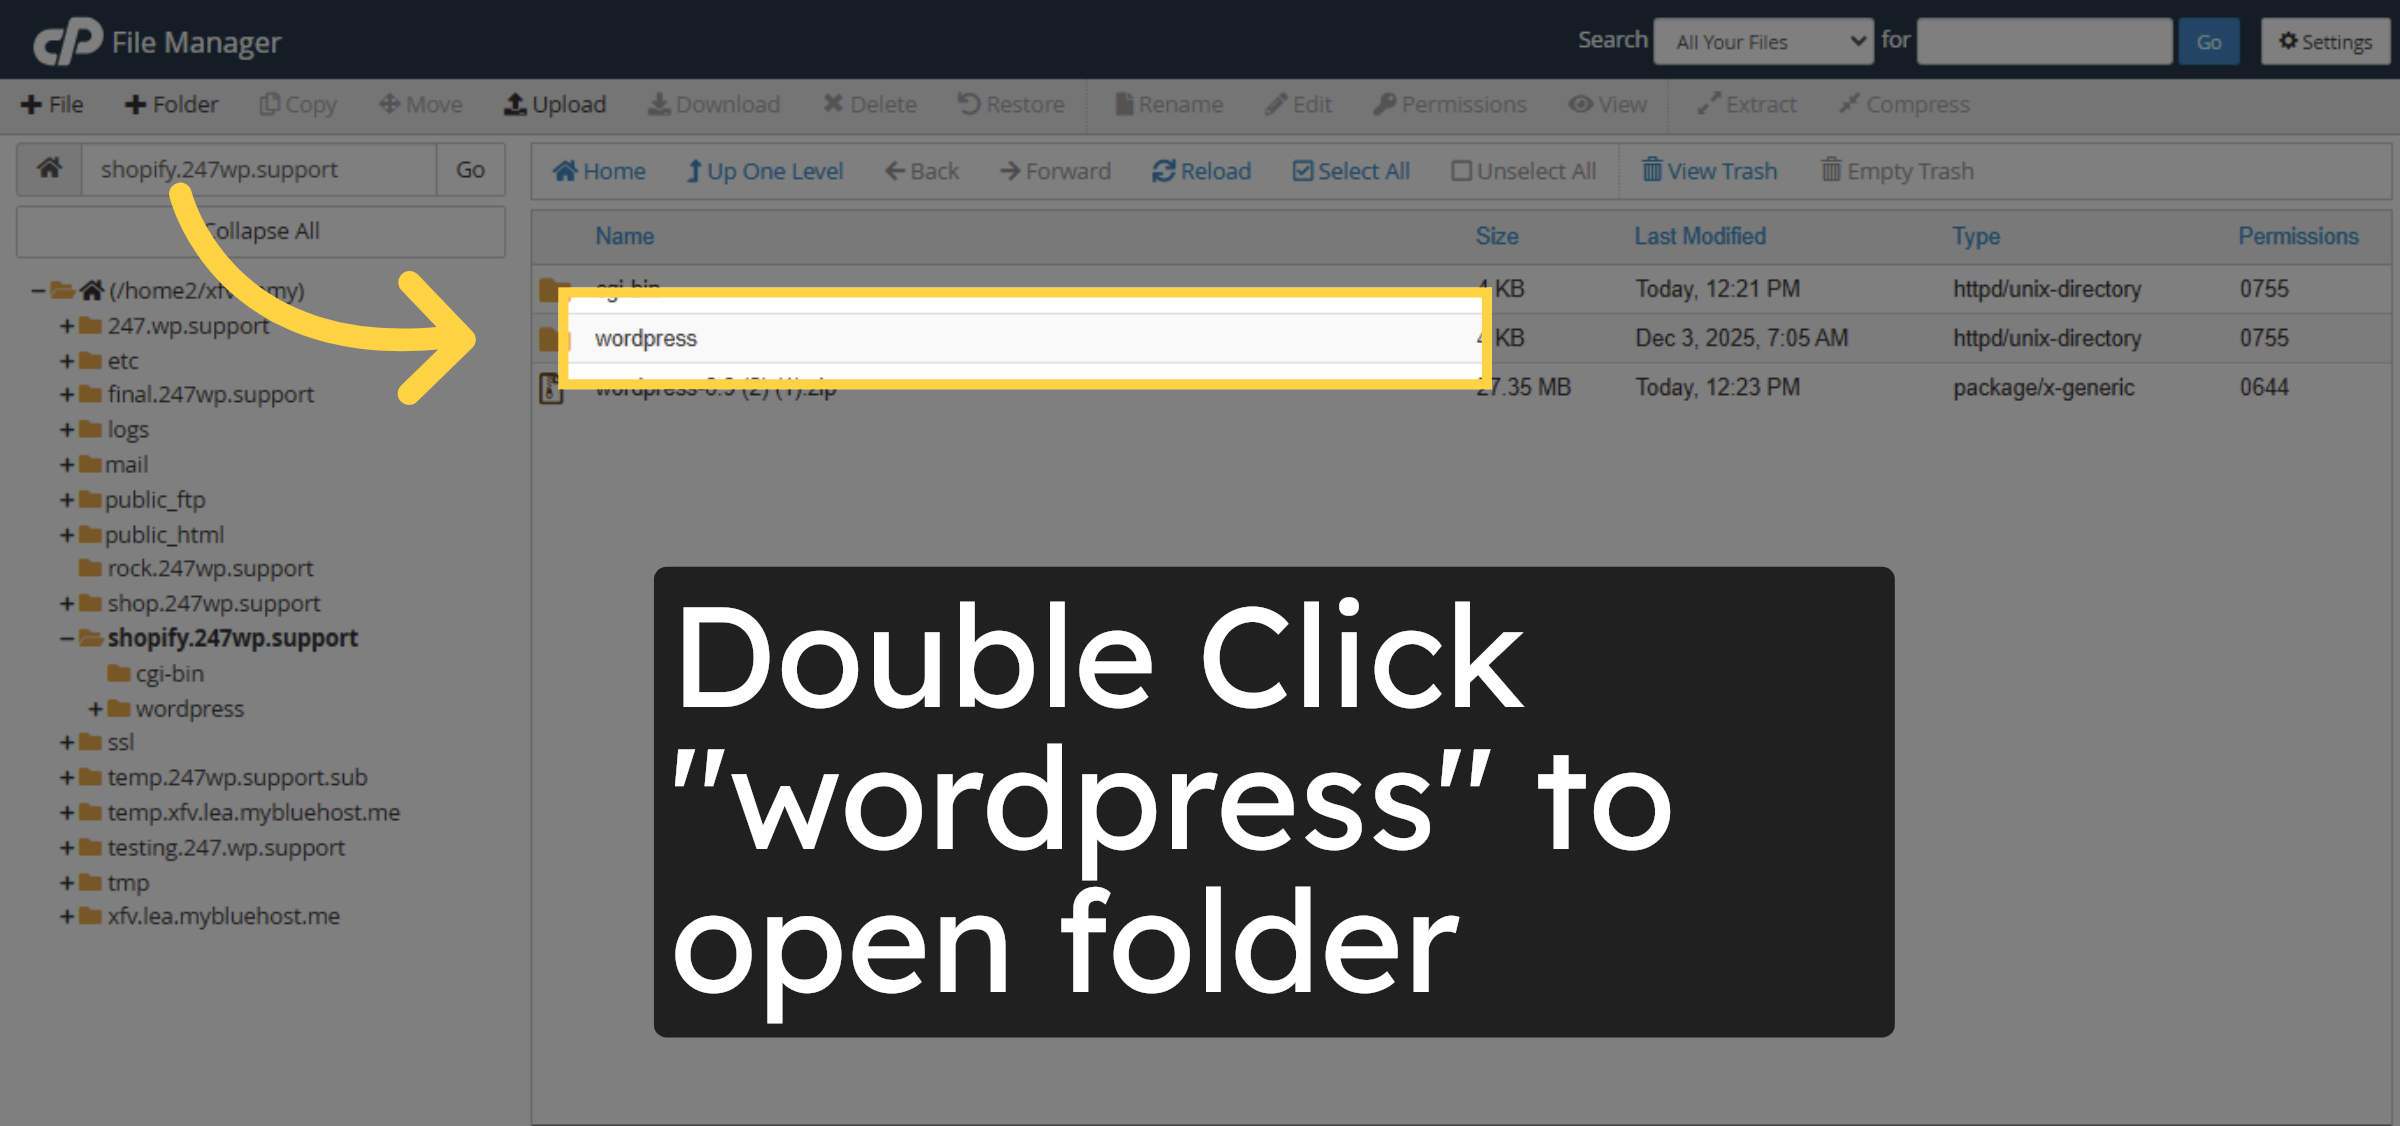2400x1126 pixels.
Task: Open the All Your Files search dropdown
Action: pyautogui.click(x=1763, y=41)
